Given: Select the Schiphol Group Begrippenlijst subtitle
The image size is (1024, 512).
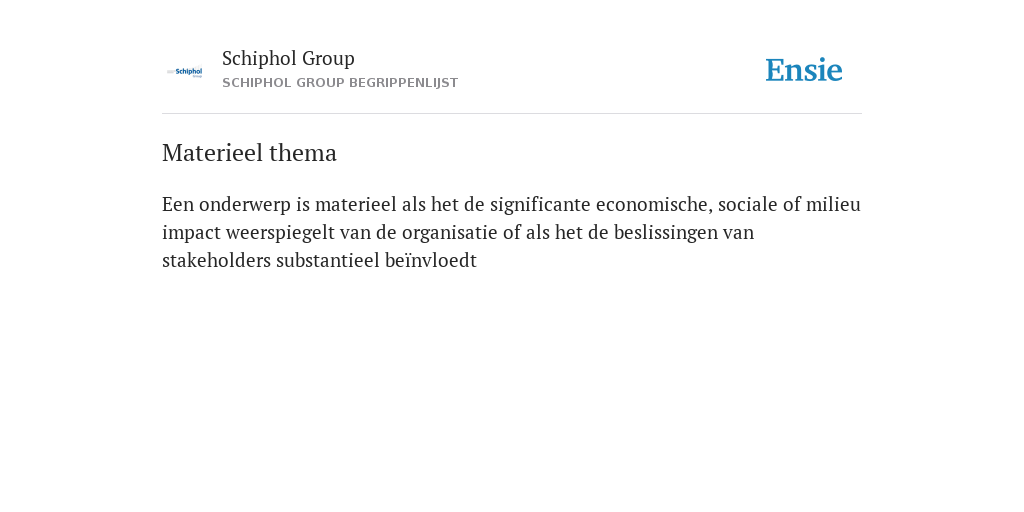Looking at the screenshot, I should pos(340,83).
